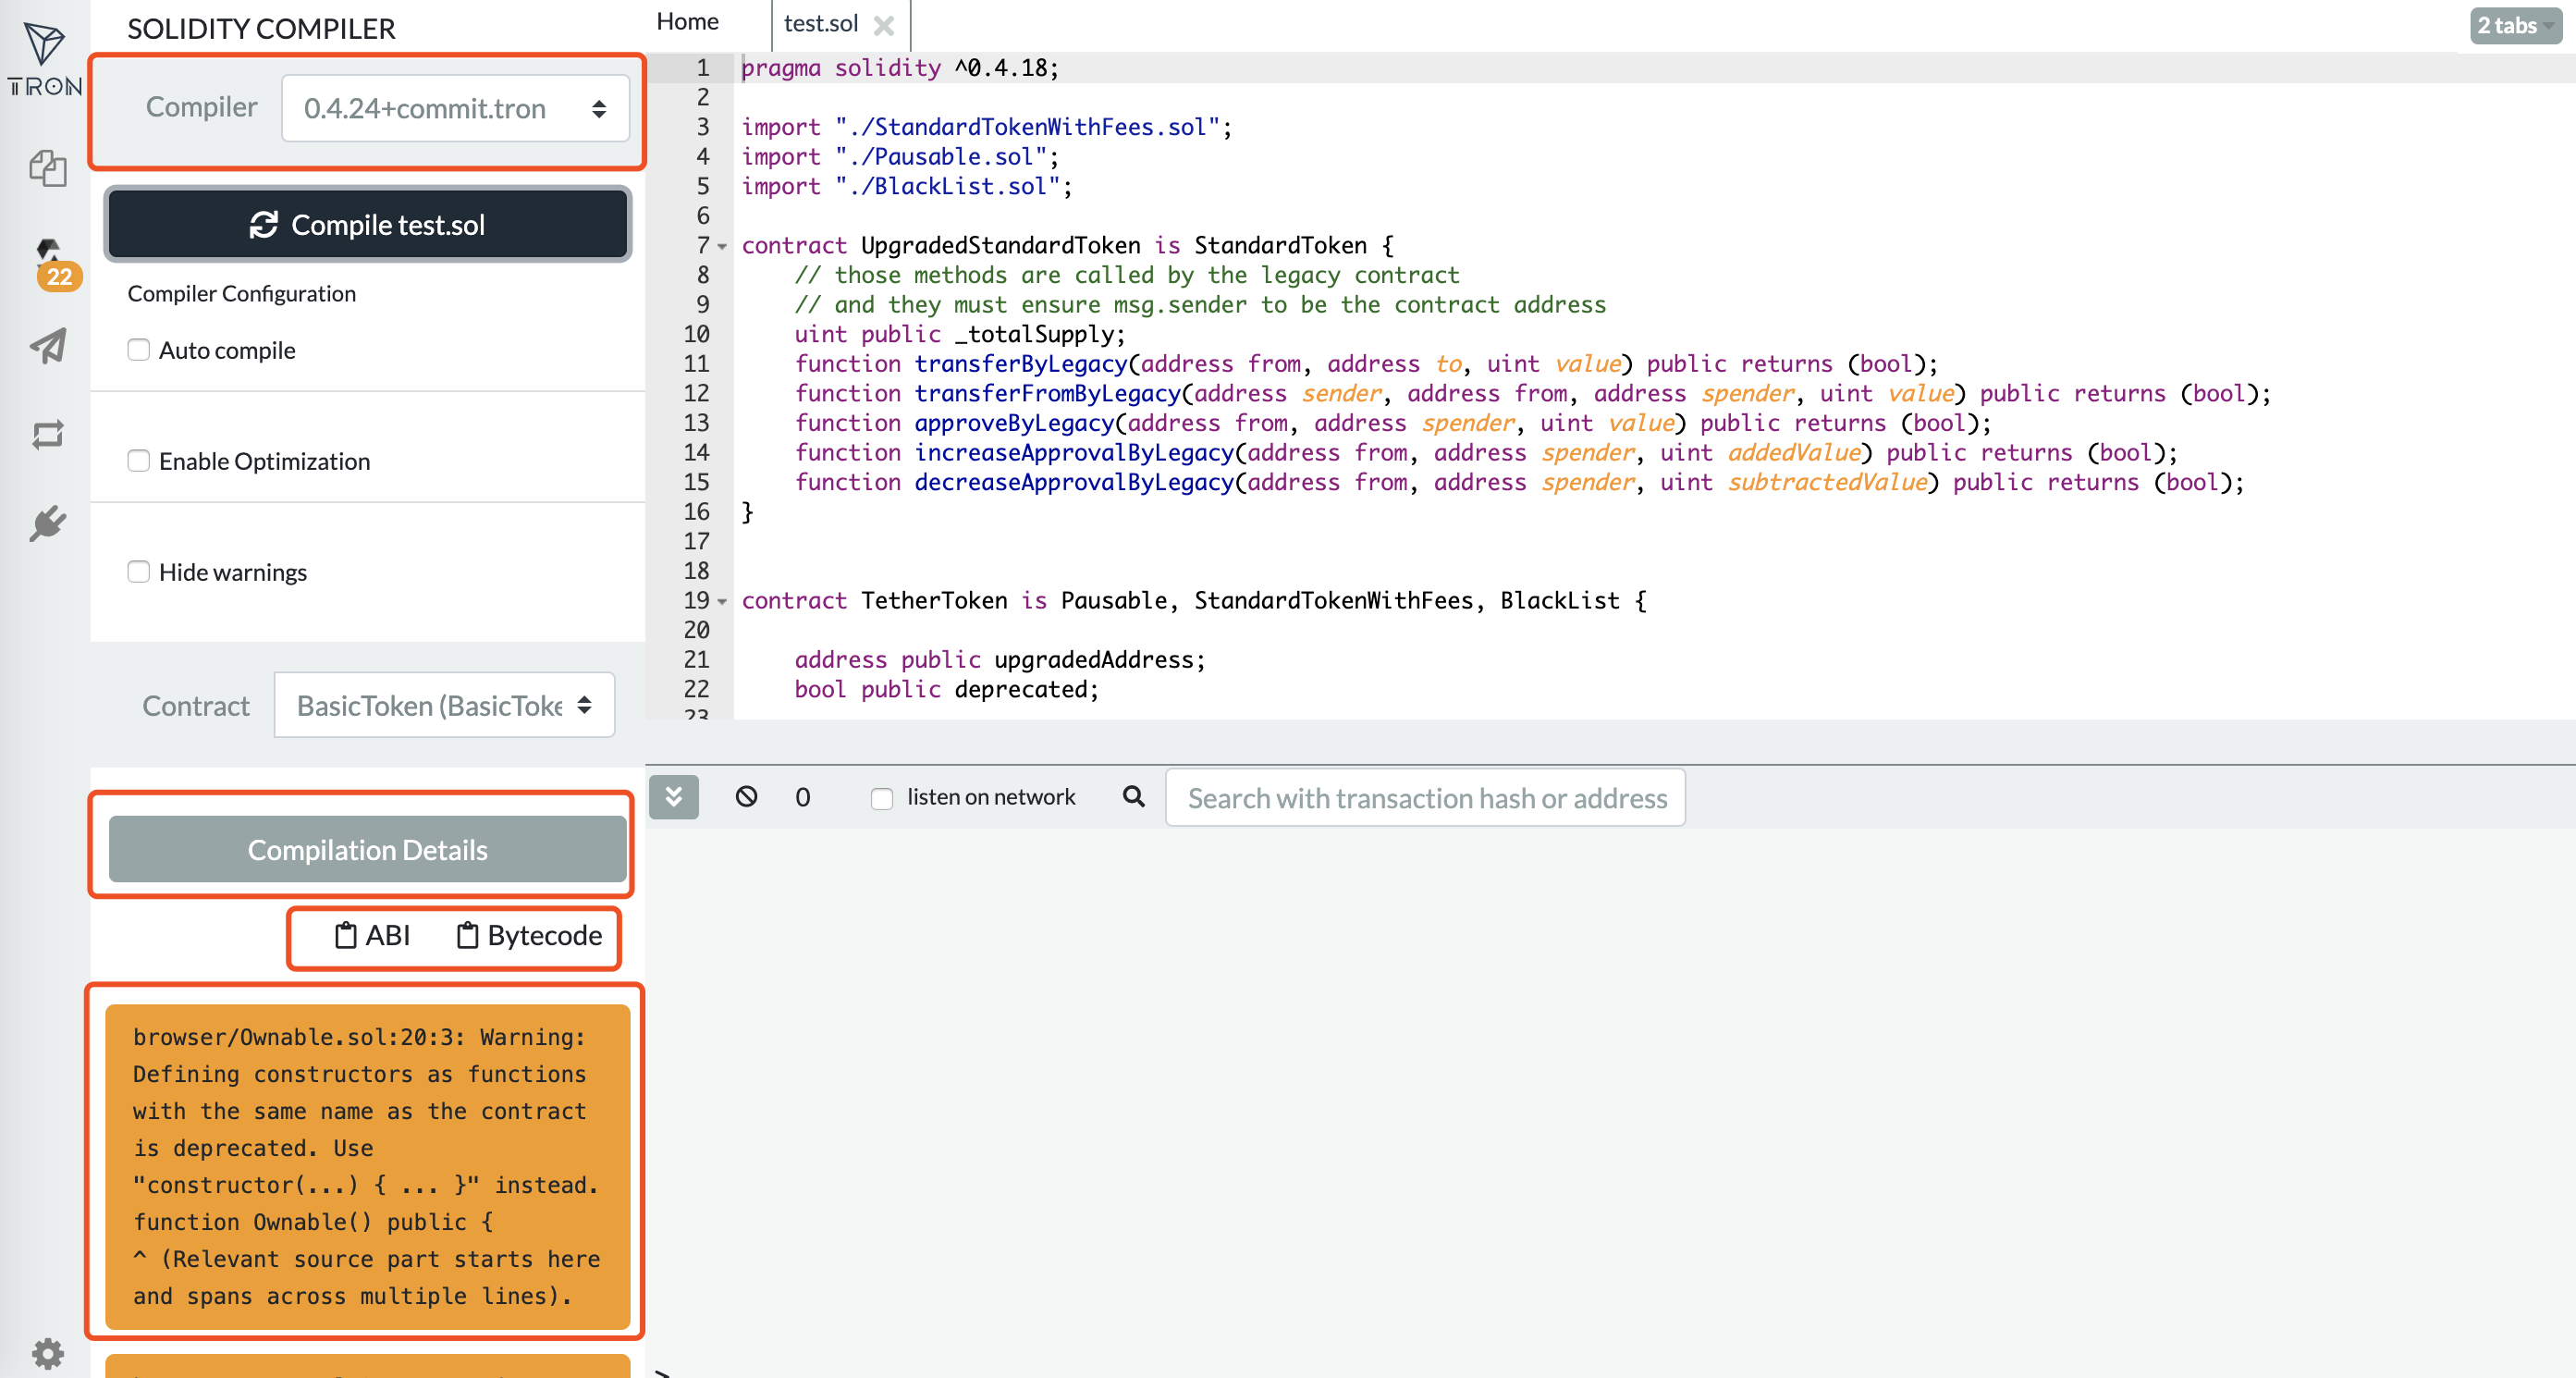Switch to the Home tab

click(687, 22)
